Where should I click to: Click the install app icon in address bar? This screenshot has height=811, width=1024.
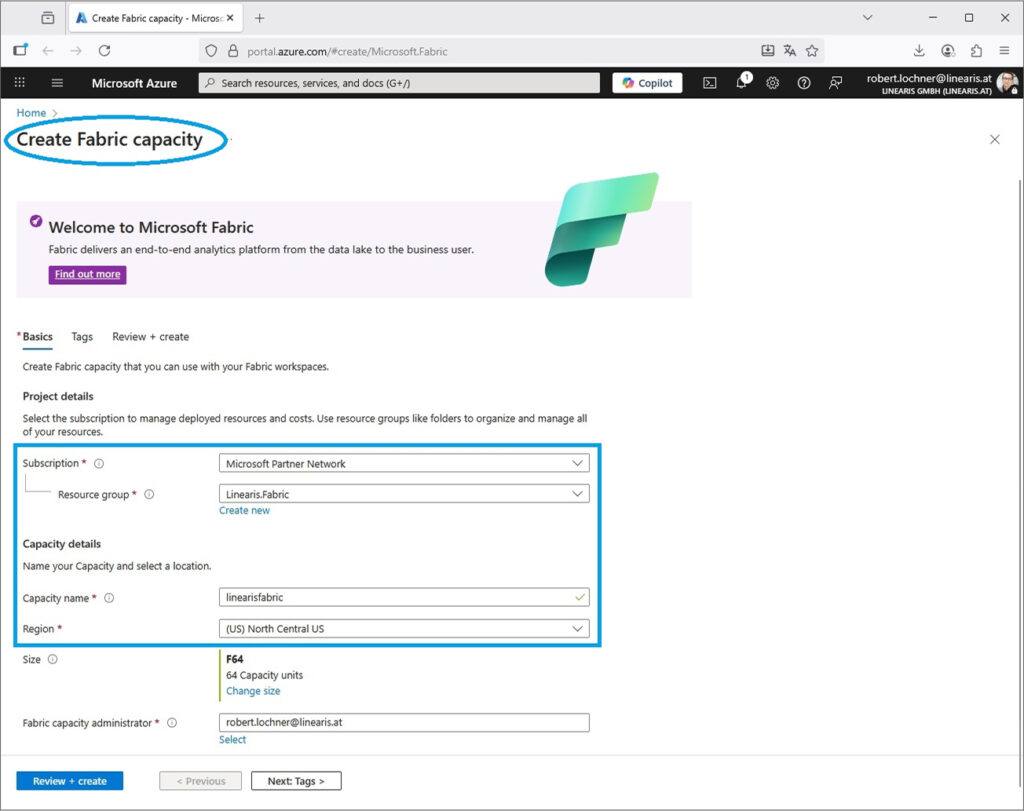pos(768,51)
